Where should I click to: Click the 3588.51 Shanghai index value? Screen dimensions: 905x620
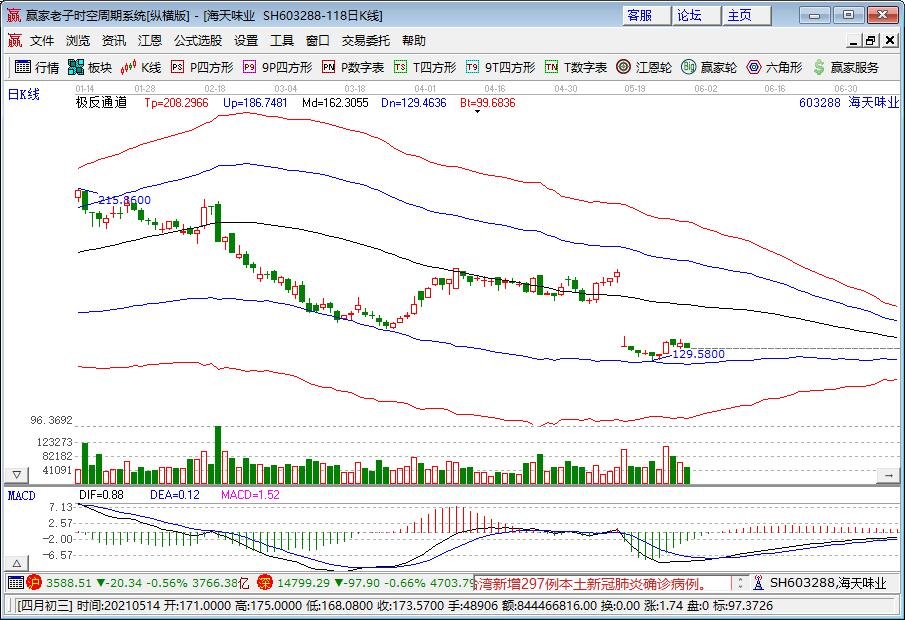69,583
